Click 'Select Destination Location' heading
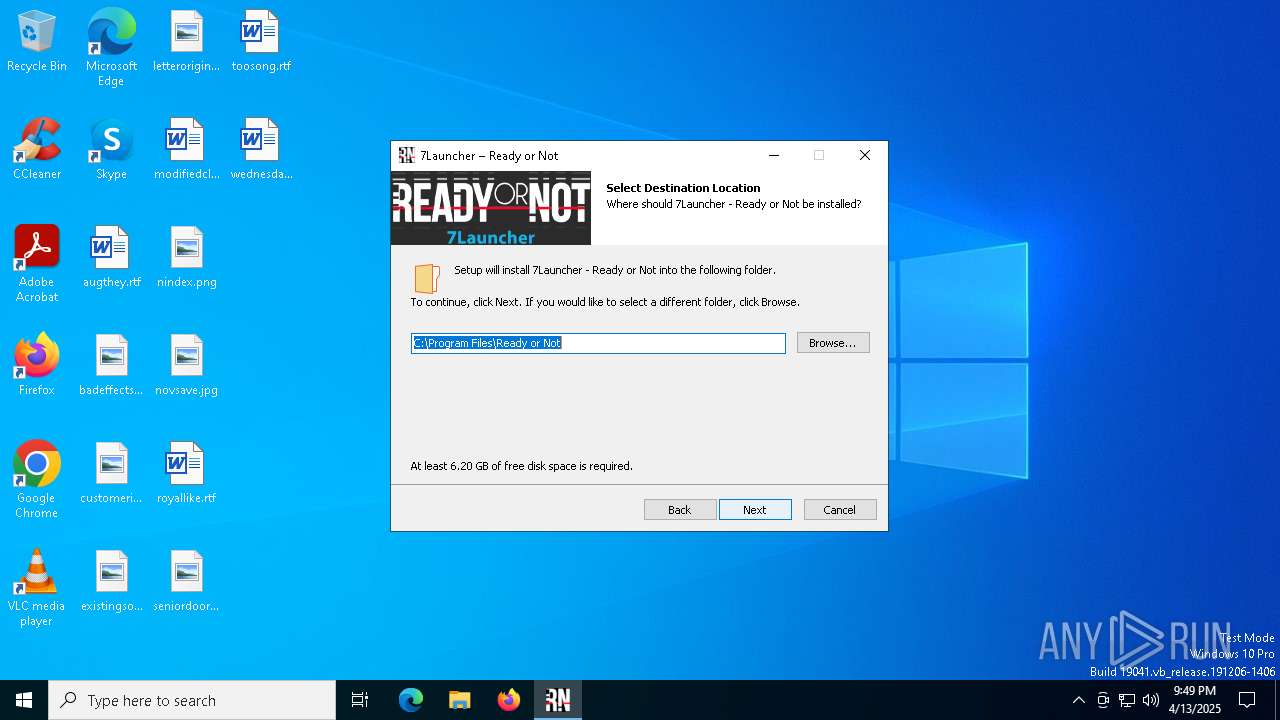 [683, 188]
